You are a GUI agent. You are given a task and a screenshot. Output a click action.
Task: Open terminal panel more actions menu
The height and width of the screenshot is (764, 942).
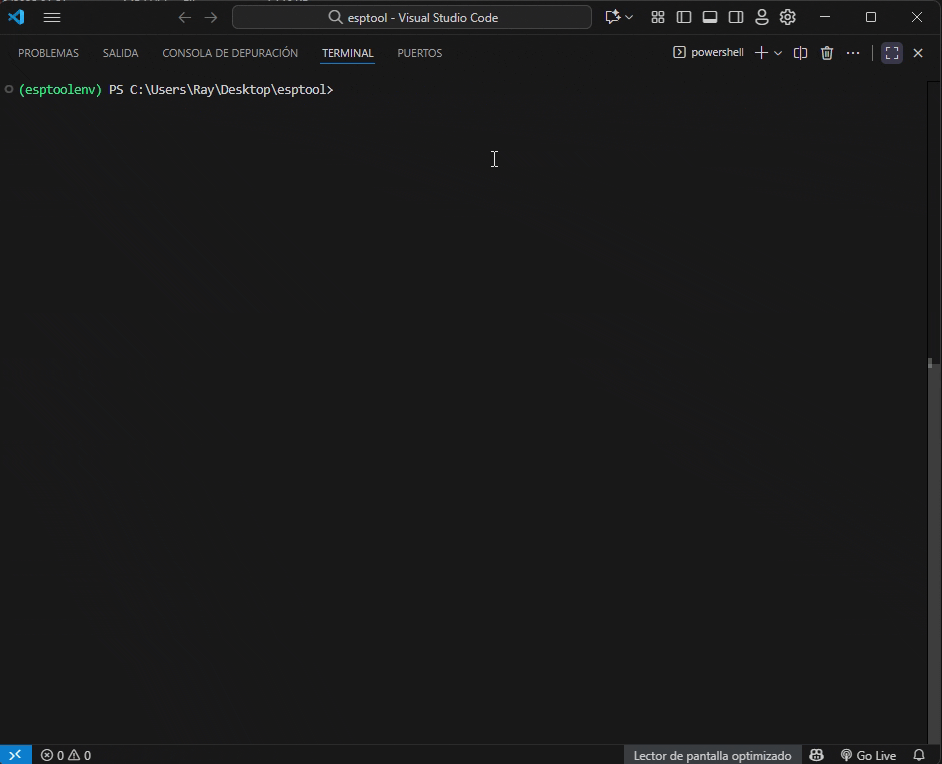click(x=853, y=53)
